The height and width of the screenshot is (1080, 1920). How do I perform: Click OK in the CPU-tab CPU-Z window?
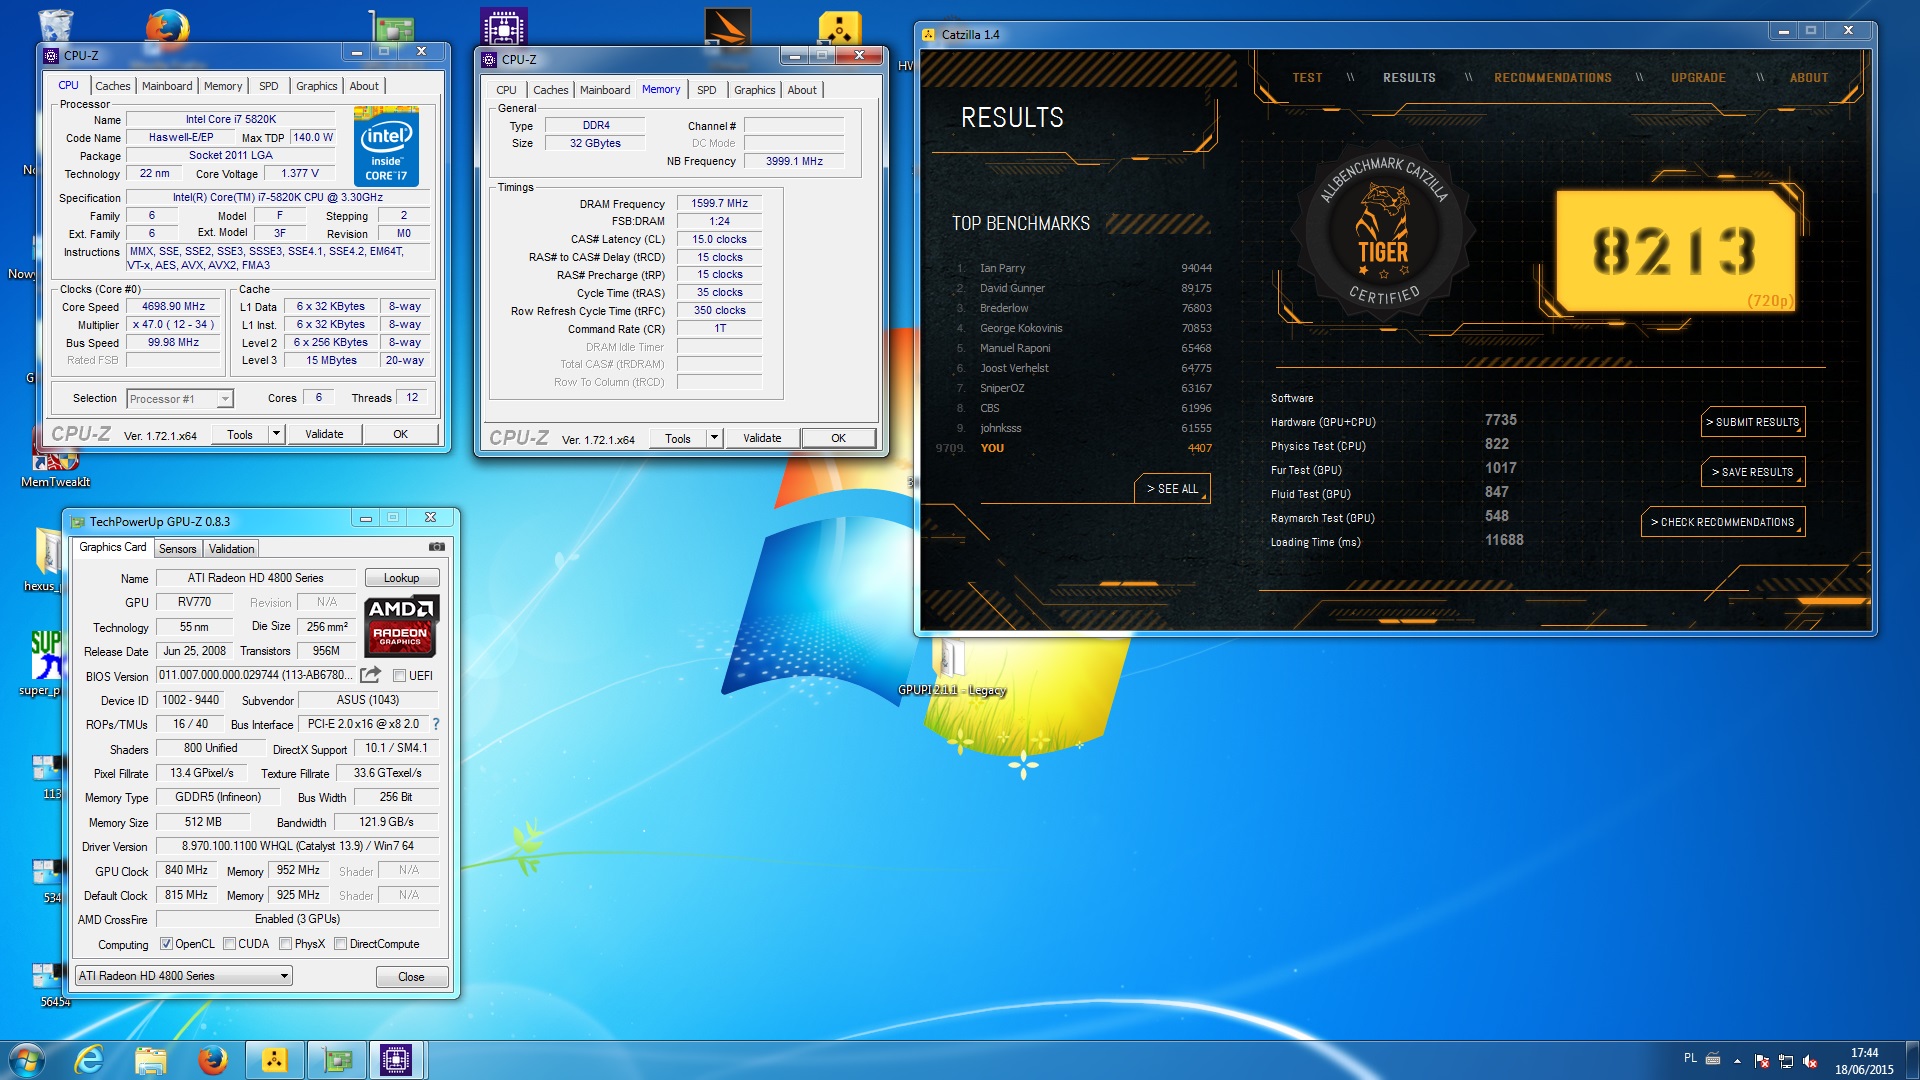[401, 434]
